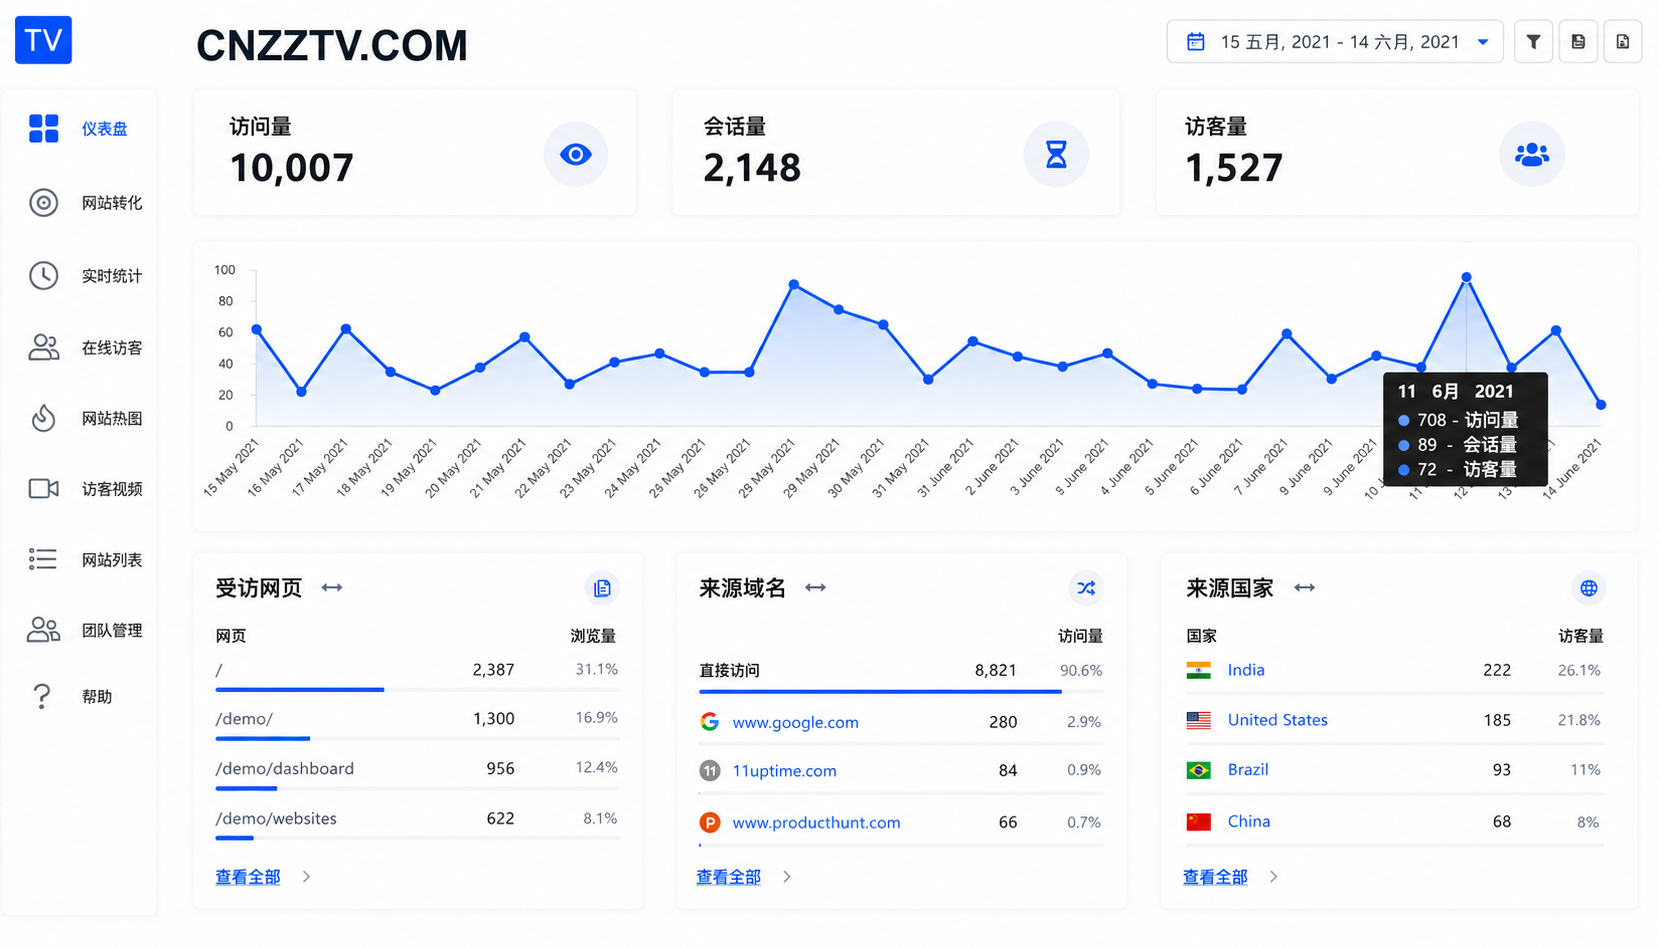This screenshot has height=948, width=1659.
Task: Click the 网站热图 flame icon
Action: [x=43, y=418]
